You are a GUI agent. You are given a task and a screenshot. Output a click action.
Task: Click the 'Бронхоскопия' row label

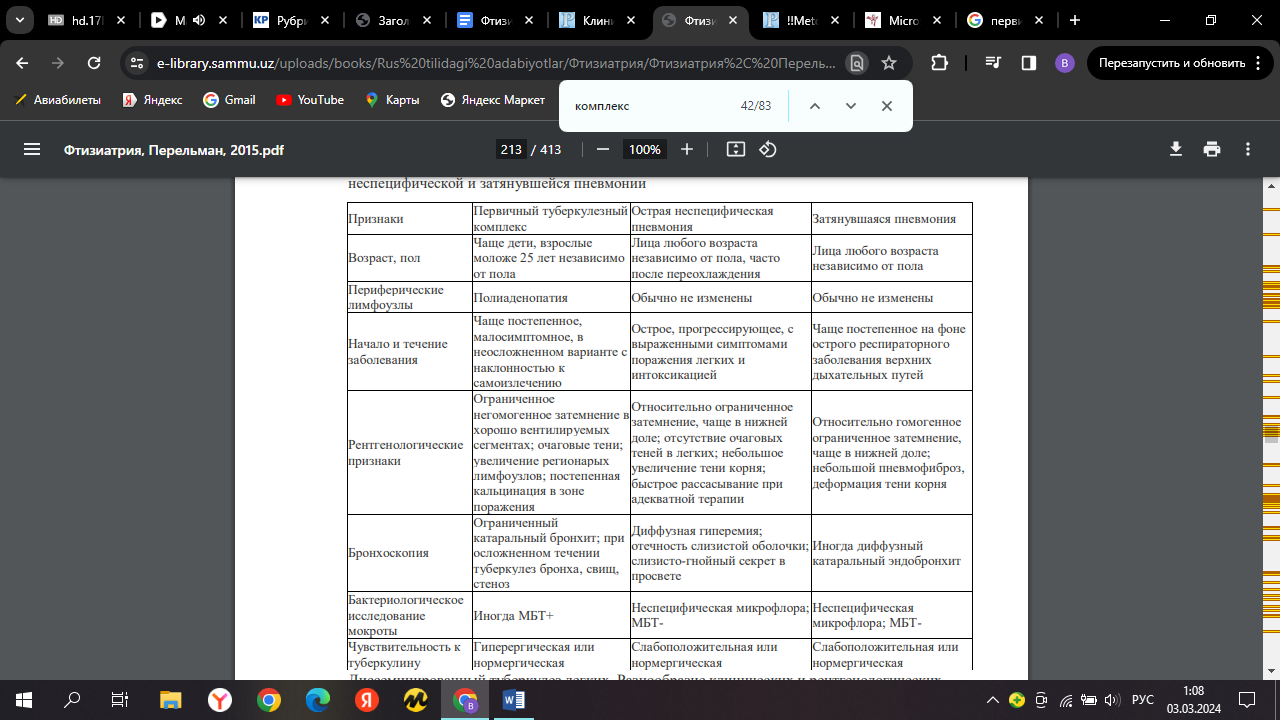[409, 553]
